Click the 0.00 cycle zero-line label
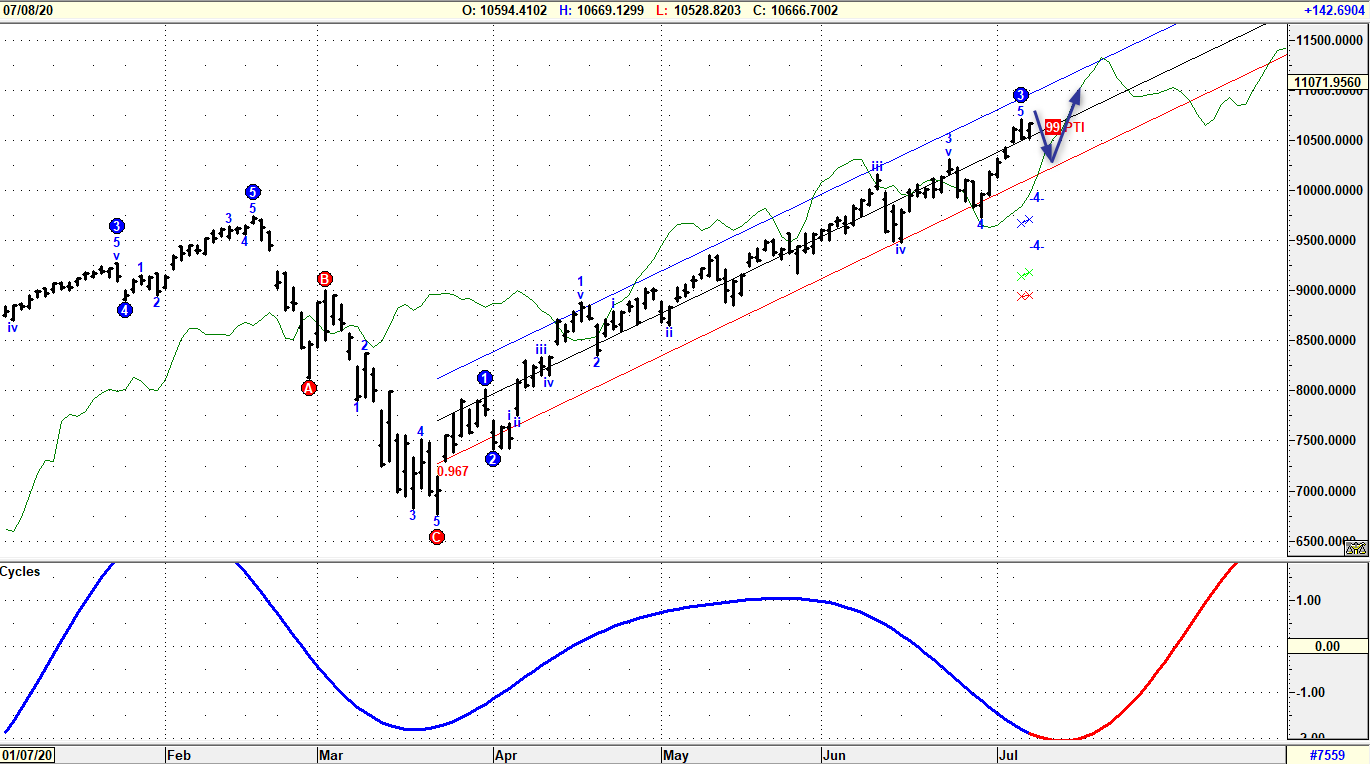The height and width of the screenshot is (764, 1370). tap(1327, 647)
